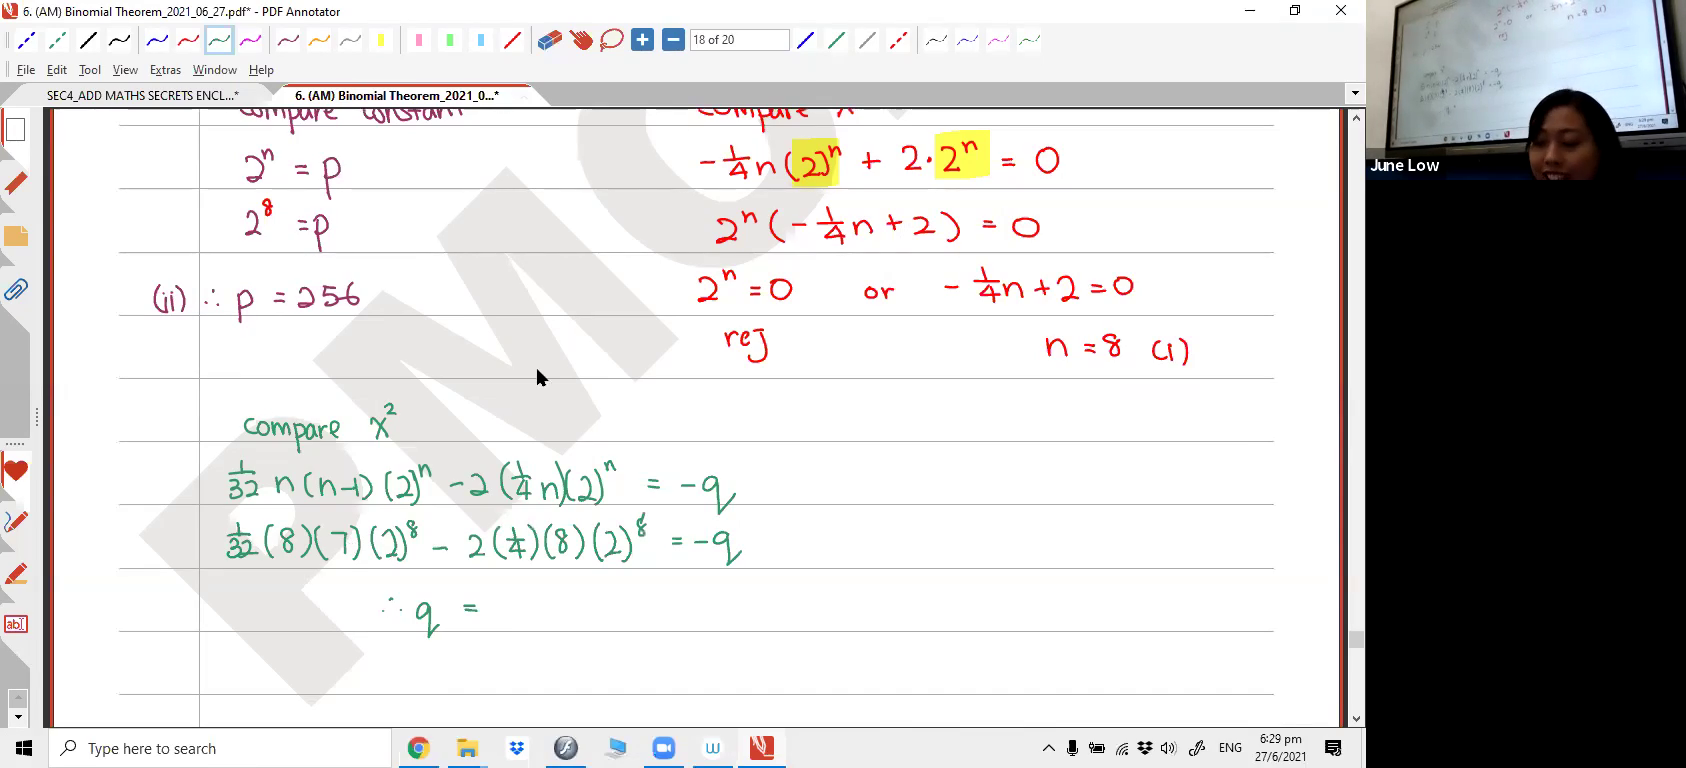Expand sidebar tabs with bottom down arrow
The width and height of the screenshot is (1686, 768).
(17, 717)
